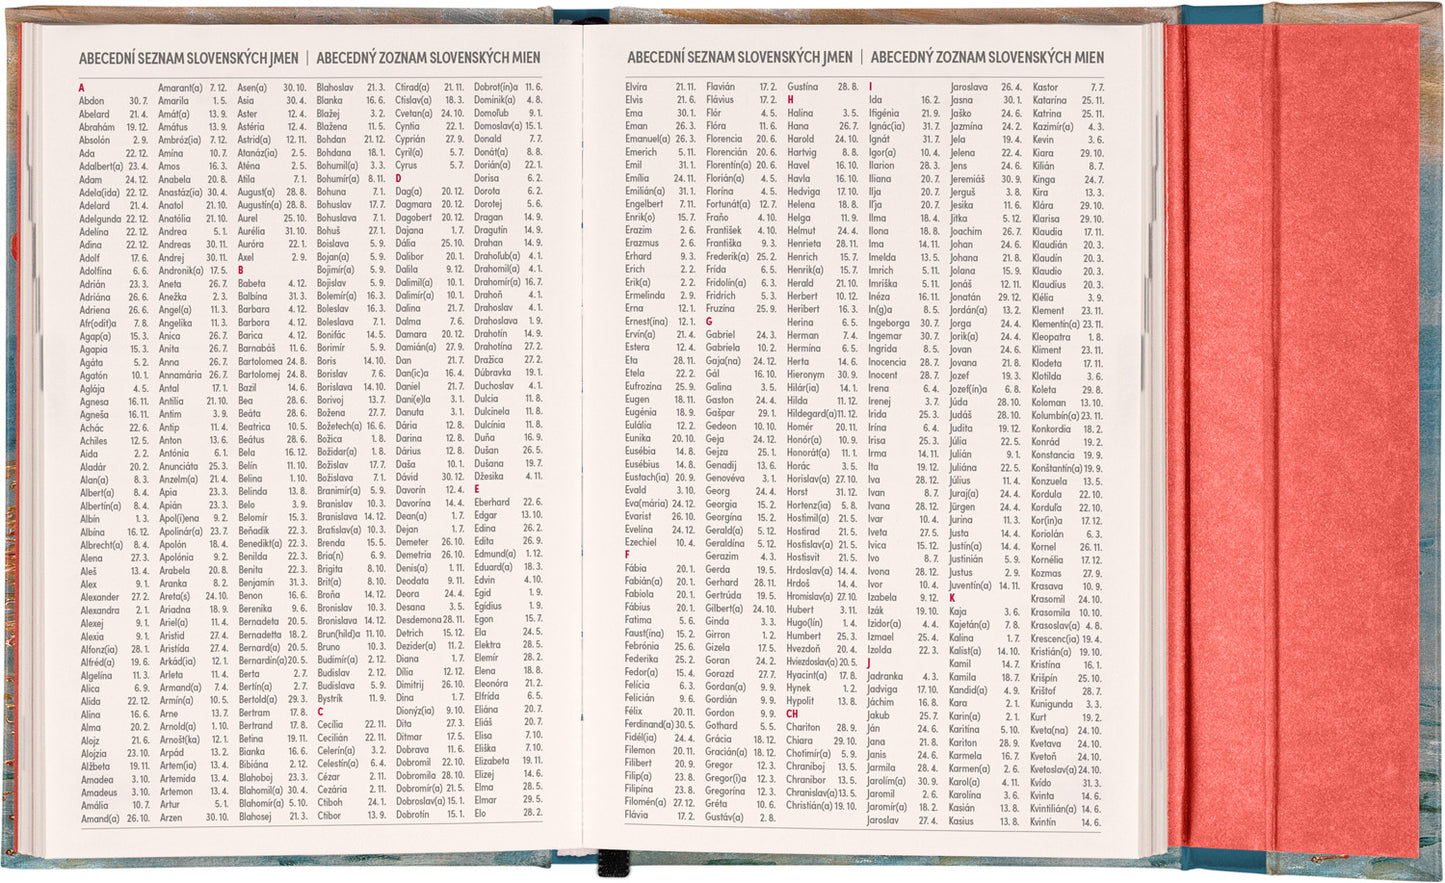The width and height of the screenshot is (1445, 883).
Task: Pick the name Dúbravka
Action: [x=494, y=373]
